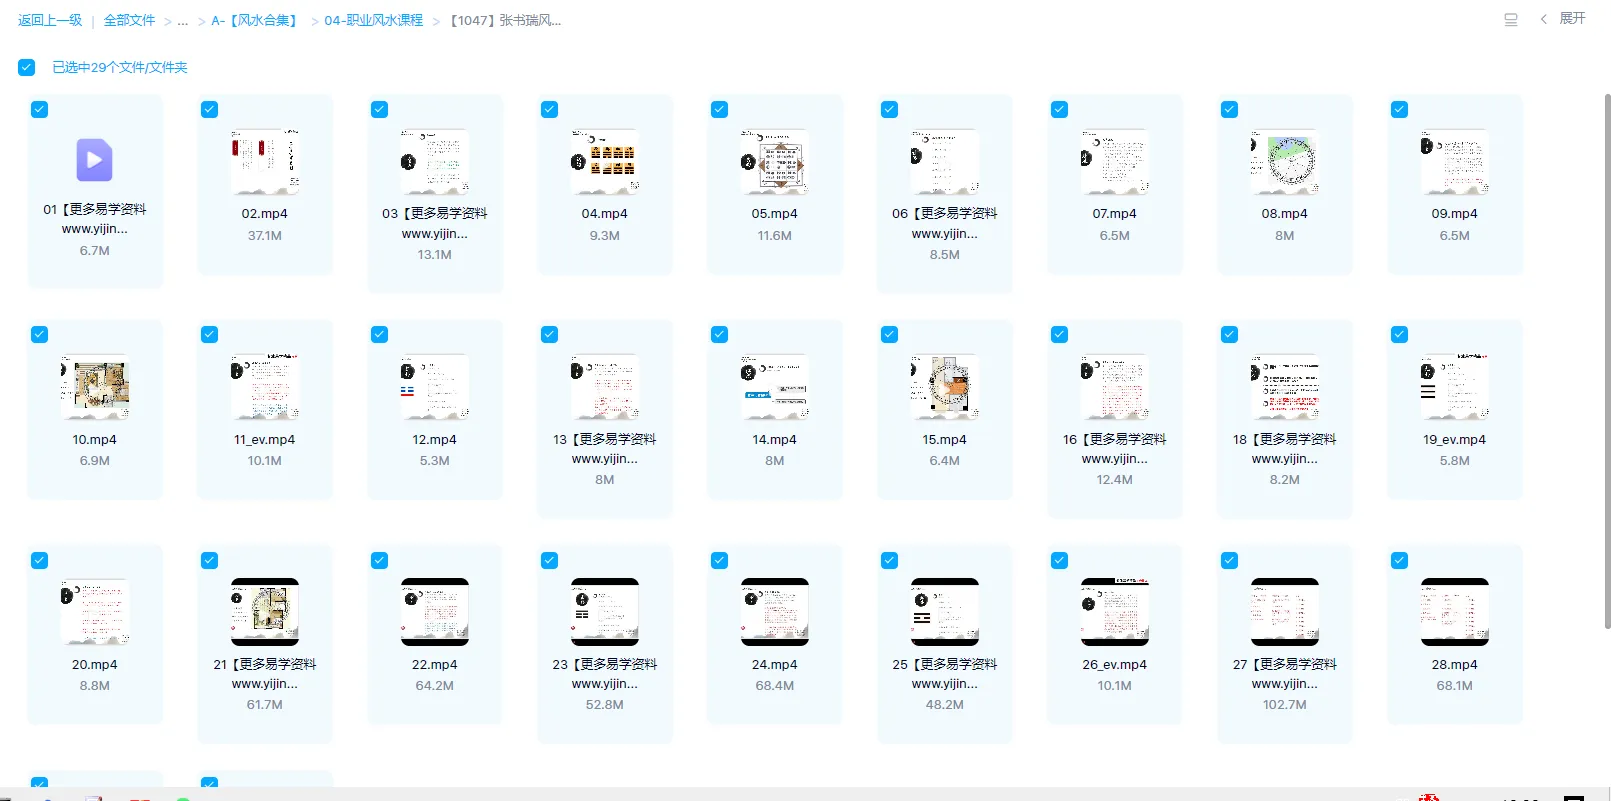Screen dimensions: 1611x801
Task: Uncheck the checkbox on 09.mp4
Action: 1400,109
